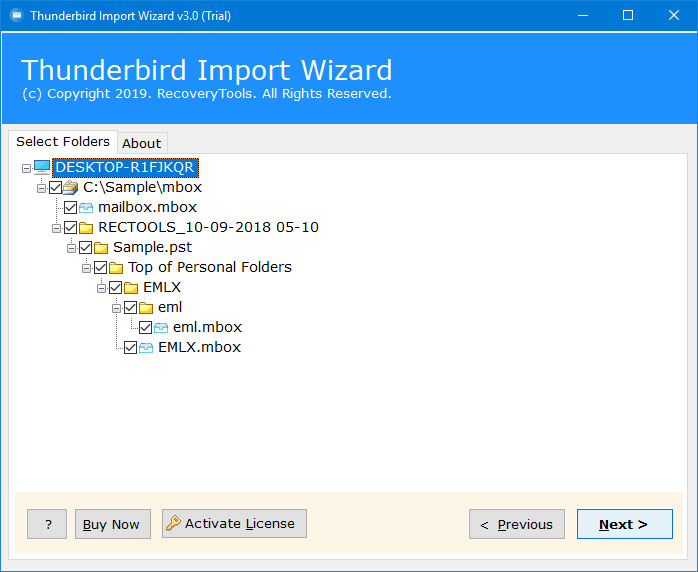The width and height of the screenshot is (698, 572).
Task: Collapse the Sample.pst tree node
Action: pyautogui.click(x=71, y=248)
